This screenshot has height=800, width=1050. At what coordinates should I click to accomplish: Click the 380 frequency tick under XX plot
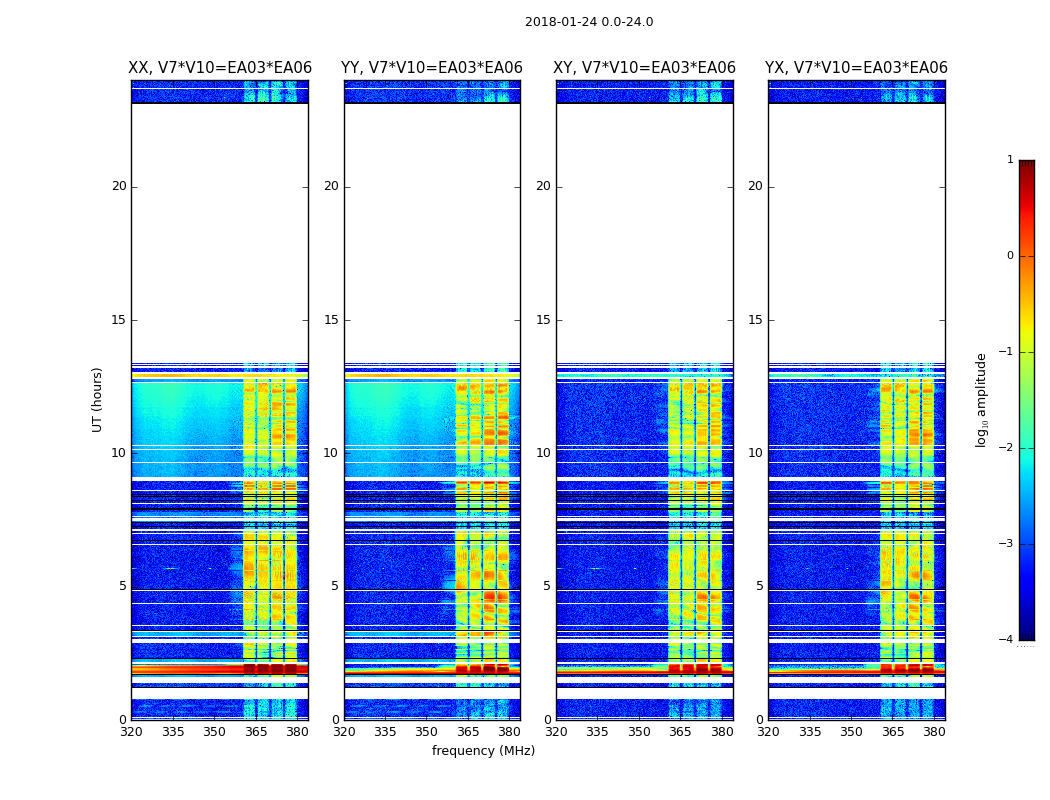[x=297, y=732]
